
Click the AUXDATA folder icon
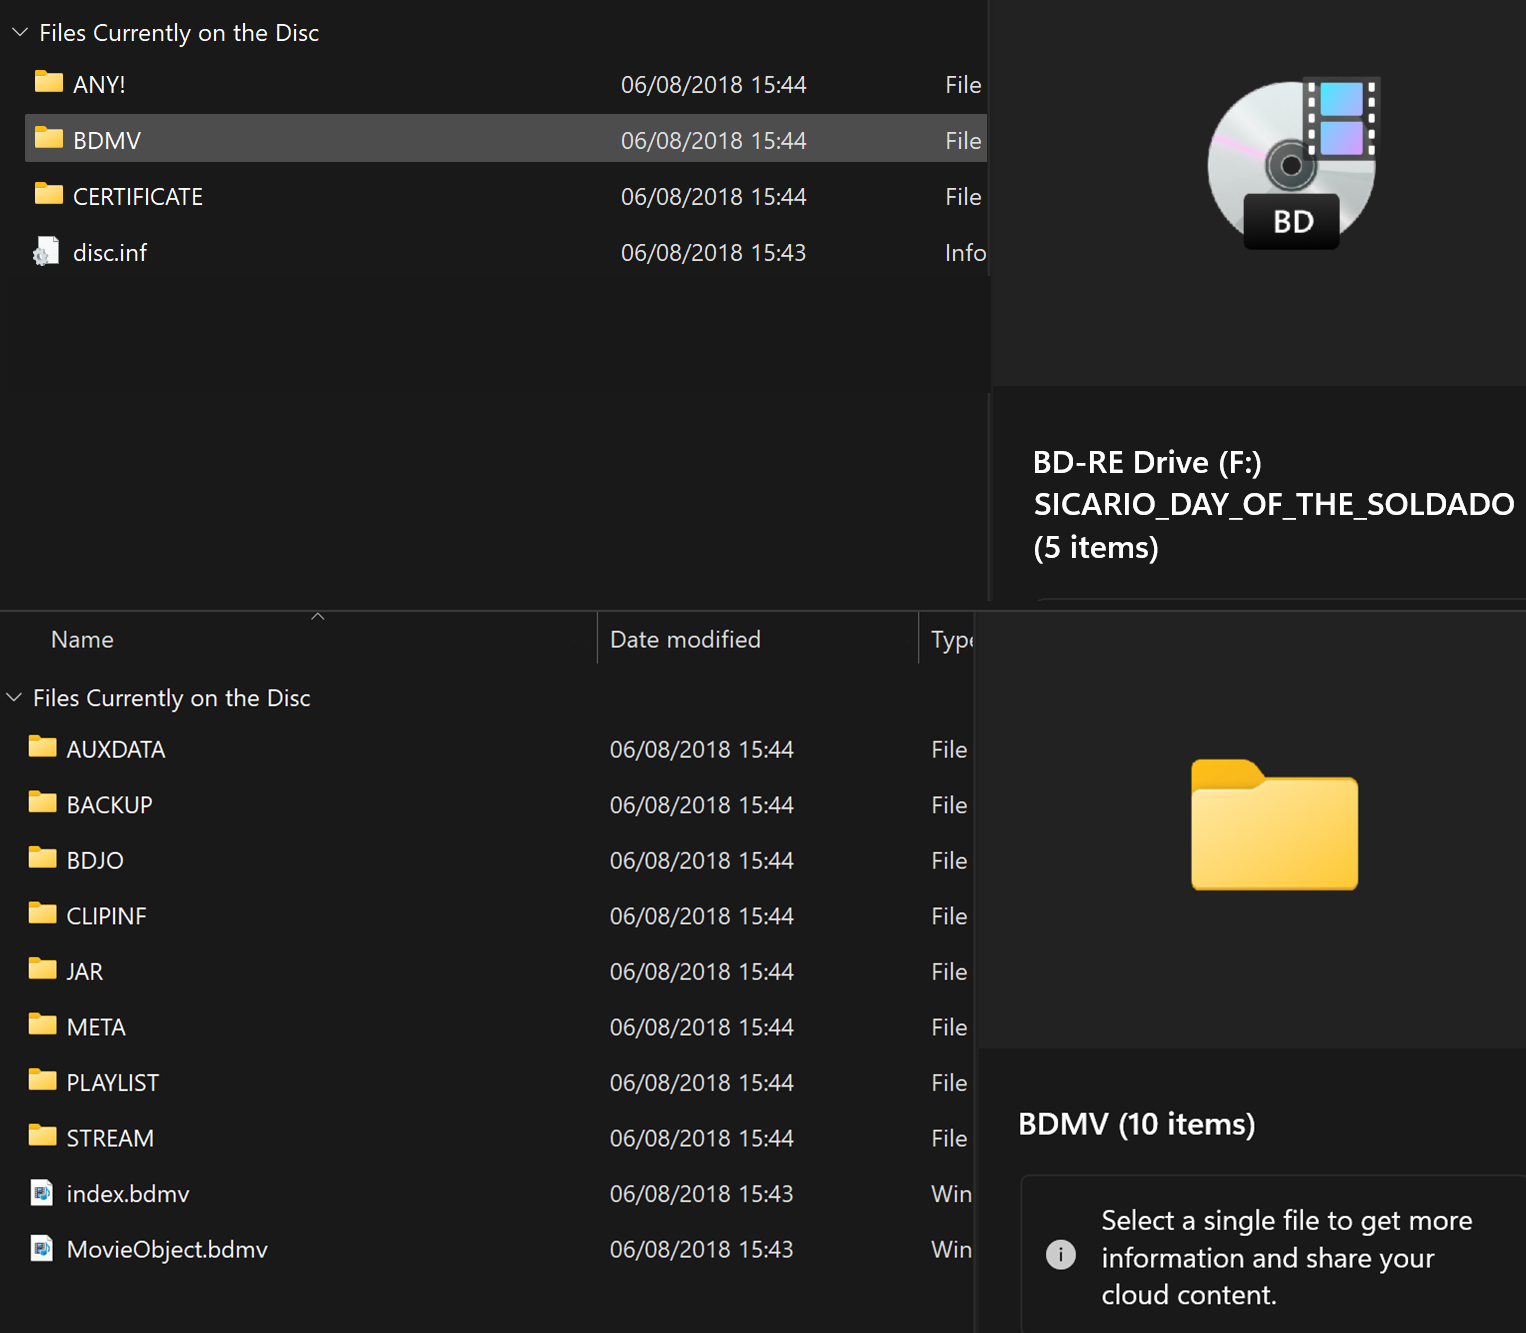pyautogui.click(x=42, y=747)
